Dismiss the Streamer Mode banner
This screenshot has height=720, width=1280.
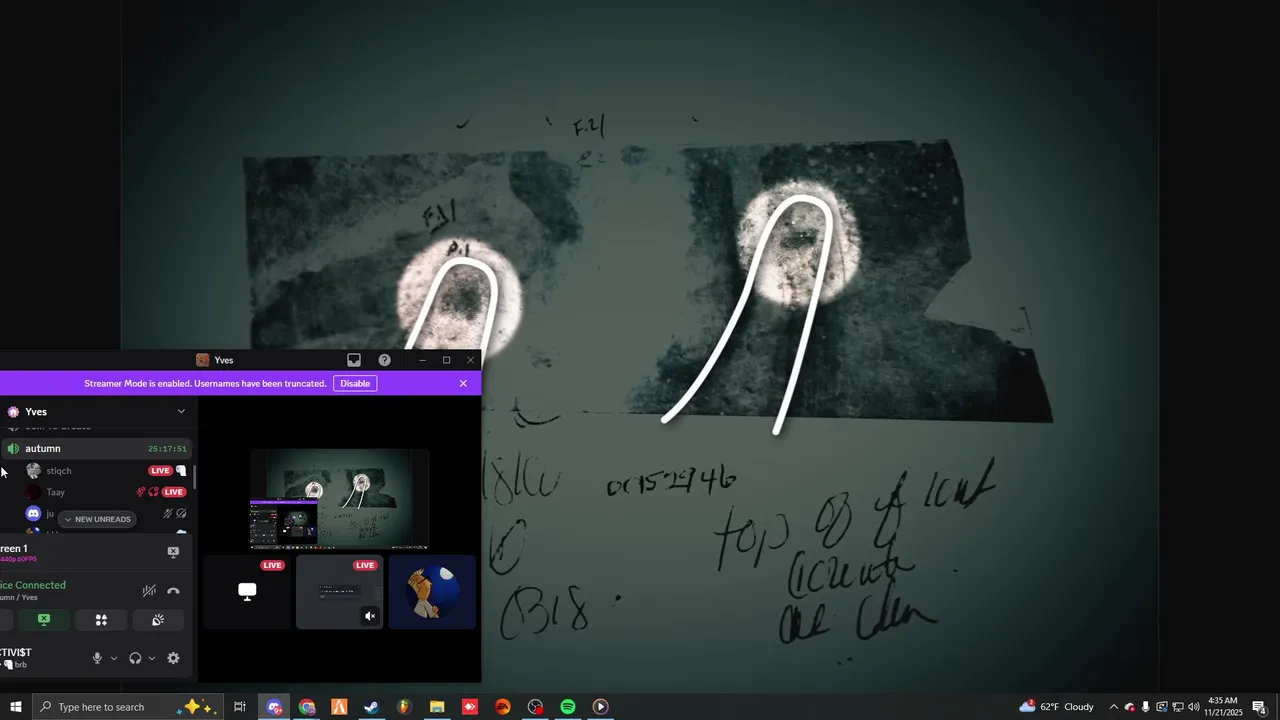463,383
